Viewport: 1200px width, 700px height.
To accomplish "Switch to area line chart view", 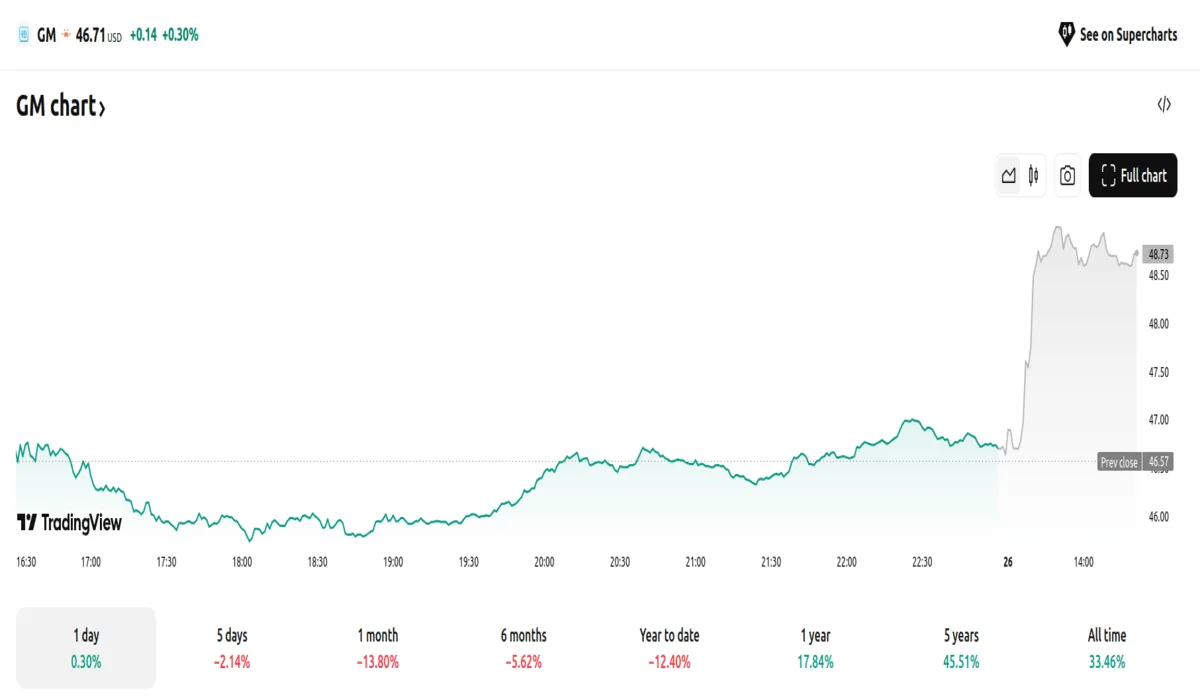I will 1008,176.
